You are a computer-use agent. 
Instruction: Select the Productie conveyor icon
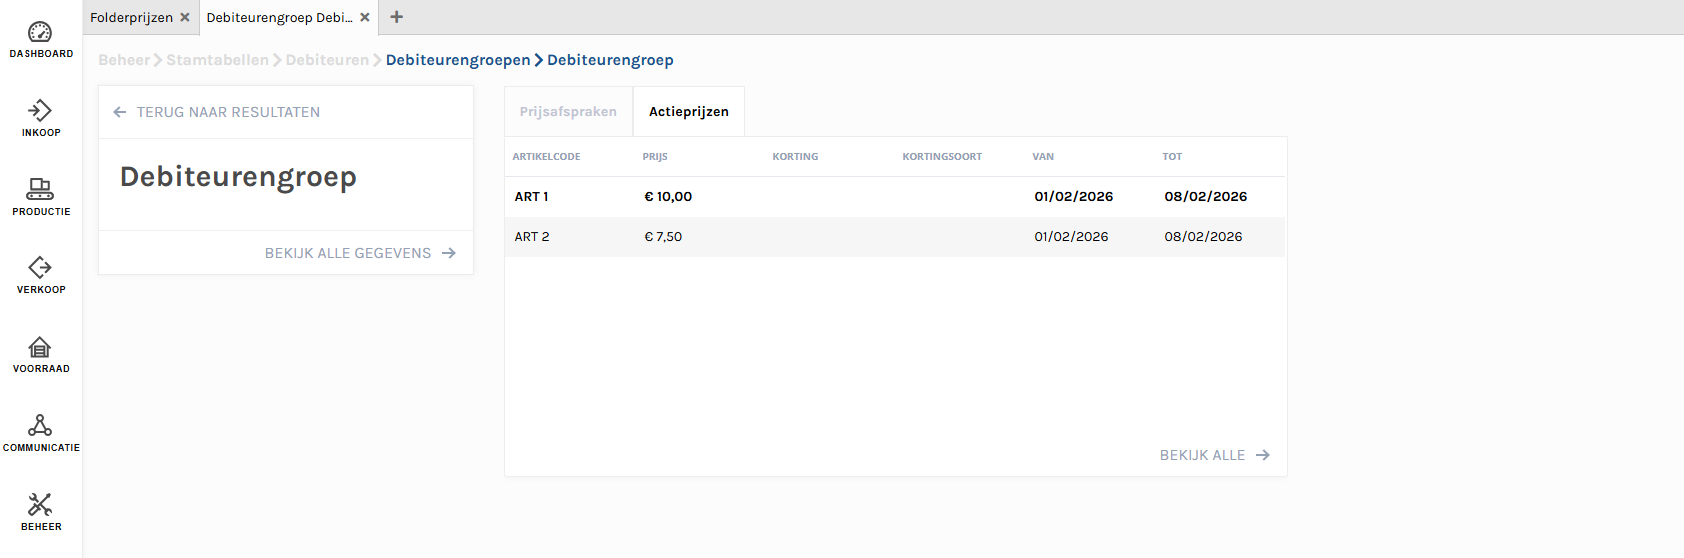40,189
